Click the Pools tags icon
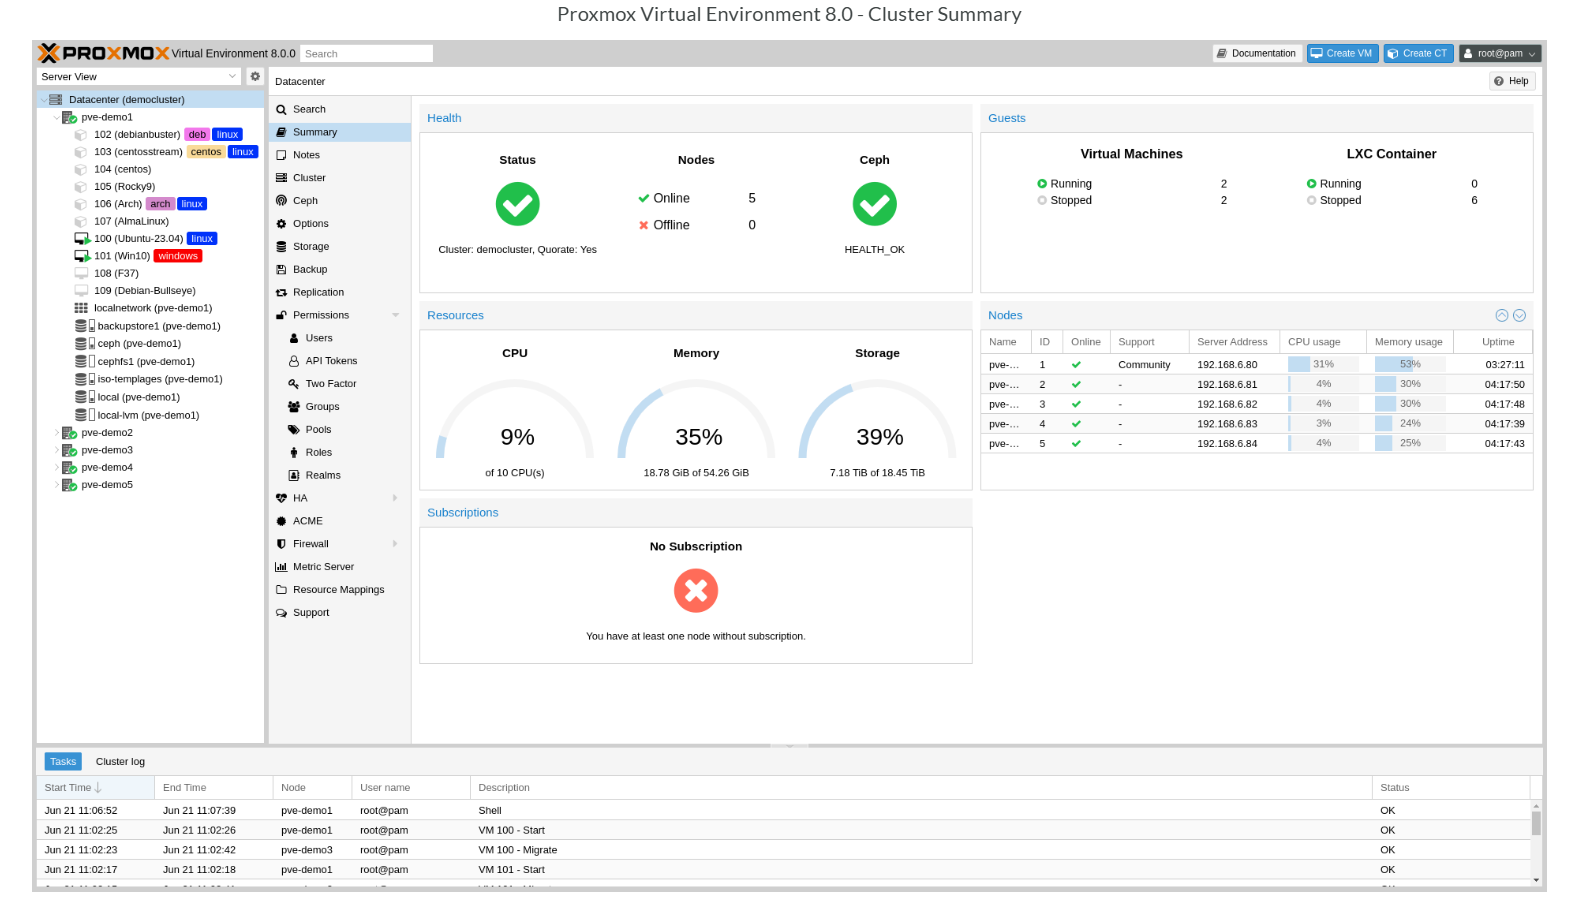This screenshot has width=1581, height=897. [294, 430]
